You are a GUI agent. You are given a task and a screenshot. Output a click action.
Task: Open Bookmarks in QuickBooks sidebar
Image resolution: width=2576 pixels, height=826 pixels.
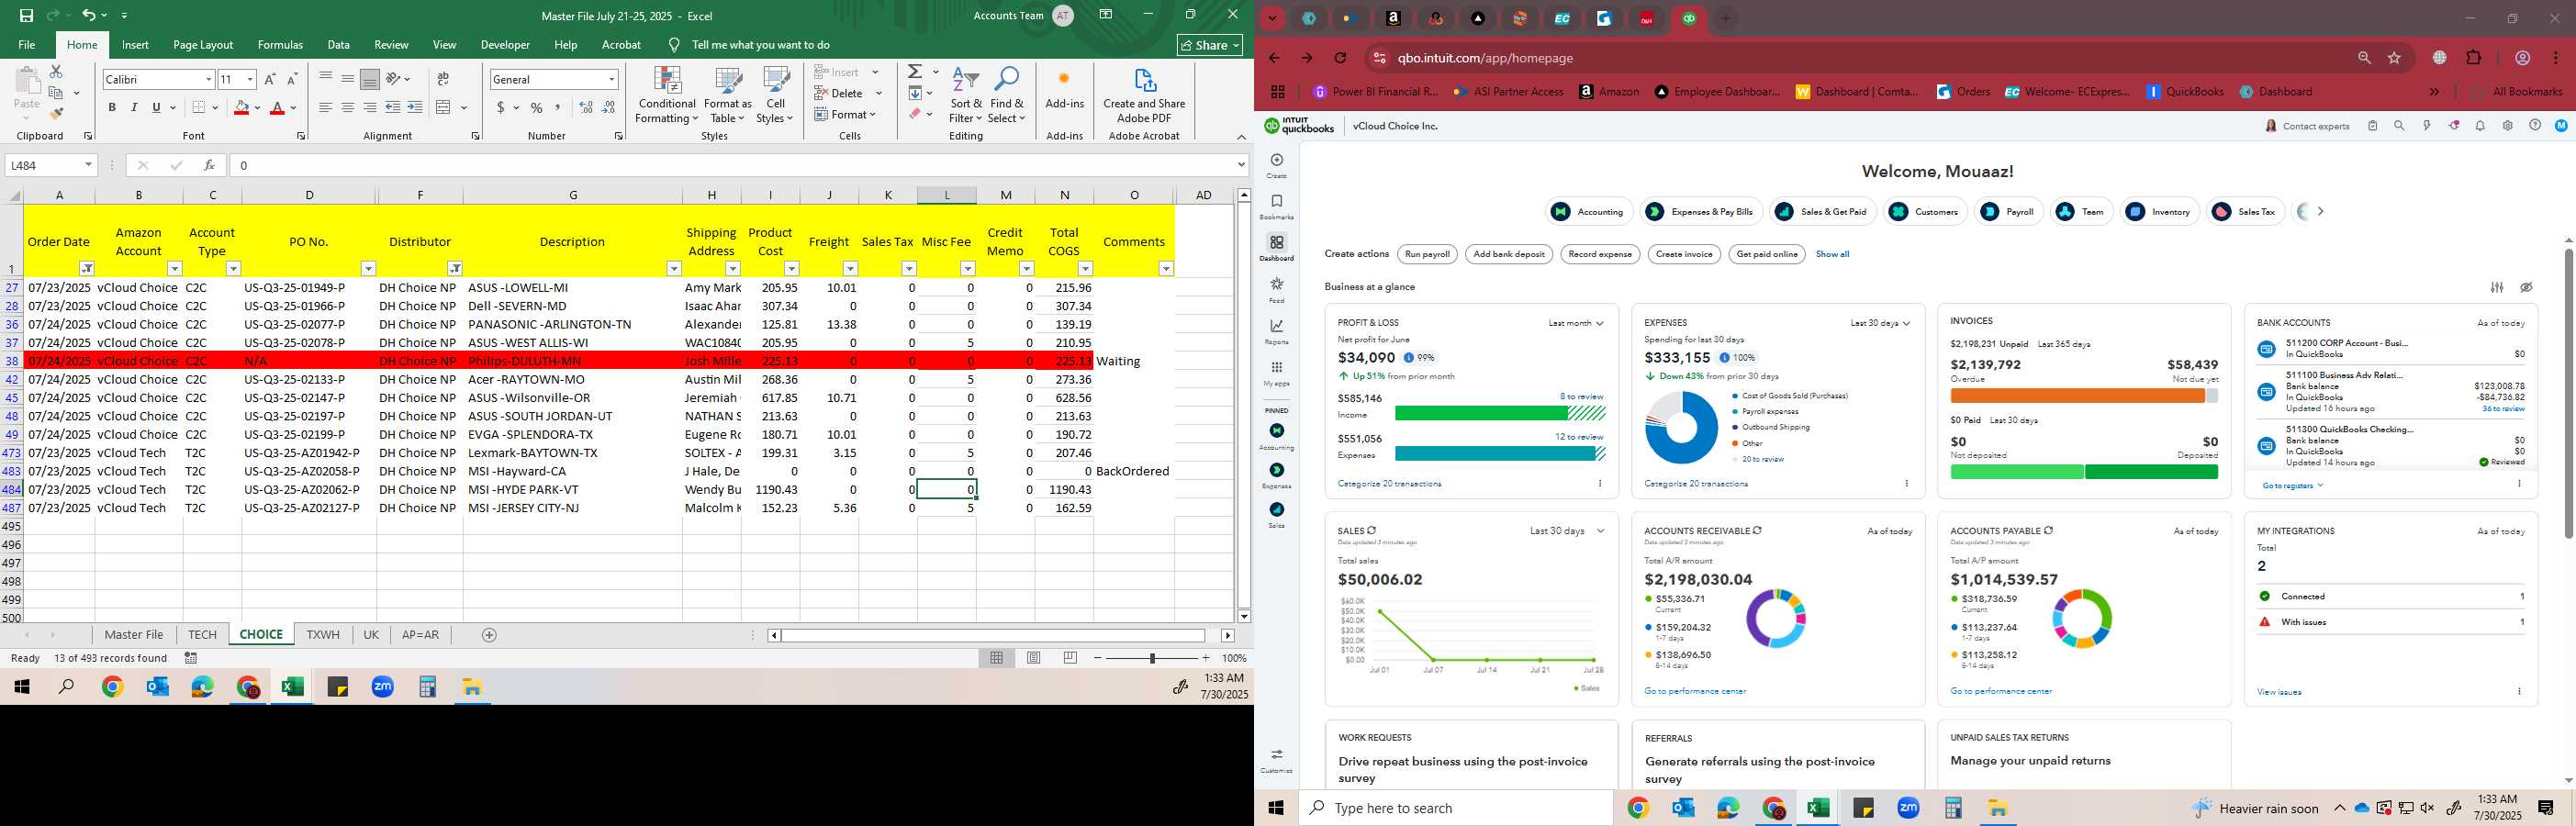[1277, 207]
